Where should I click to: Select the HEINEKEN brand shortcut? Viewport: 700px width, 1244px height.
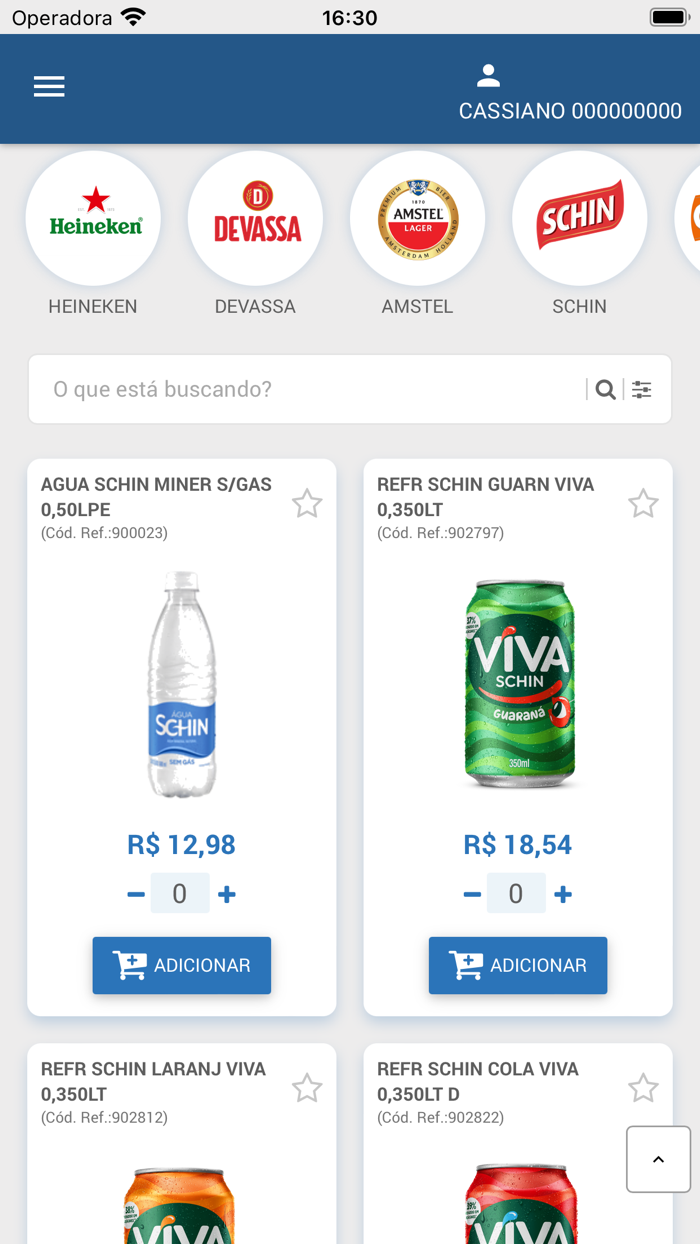click(x=93, y=217)
